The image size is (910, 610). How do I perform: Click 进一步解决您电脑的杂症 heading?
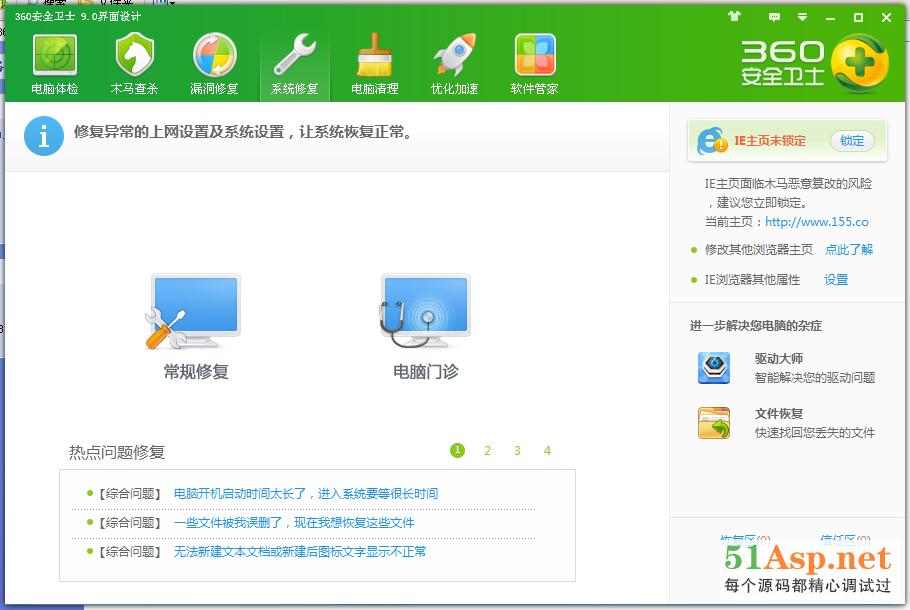[756, 326]
